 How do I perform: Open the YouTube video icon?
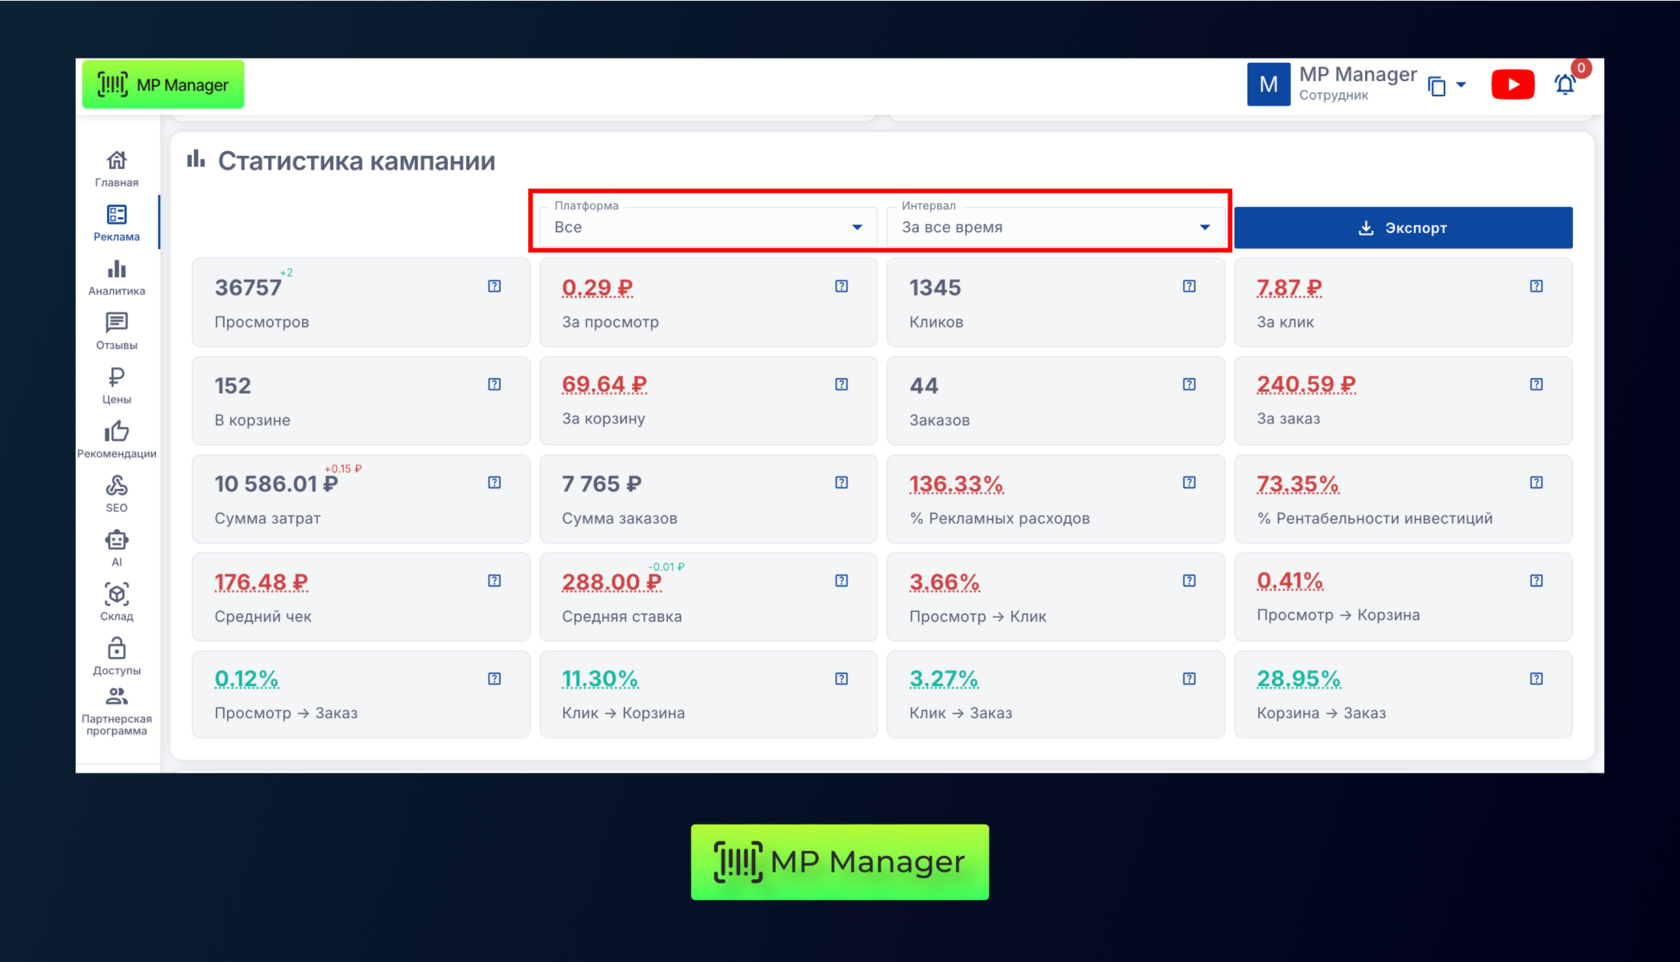[1512, 85]
